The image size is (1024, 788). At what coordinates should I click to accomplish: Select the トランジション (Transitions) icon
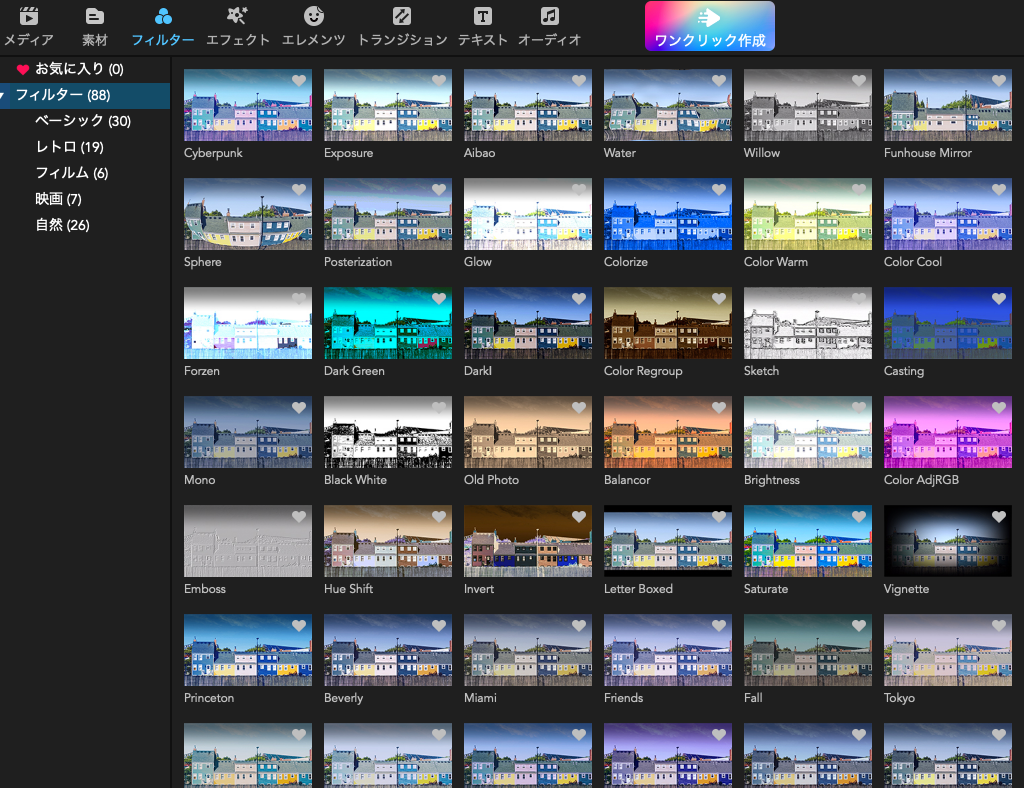[x=401, y=17]
